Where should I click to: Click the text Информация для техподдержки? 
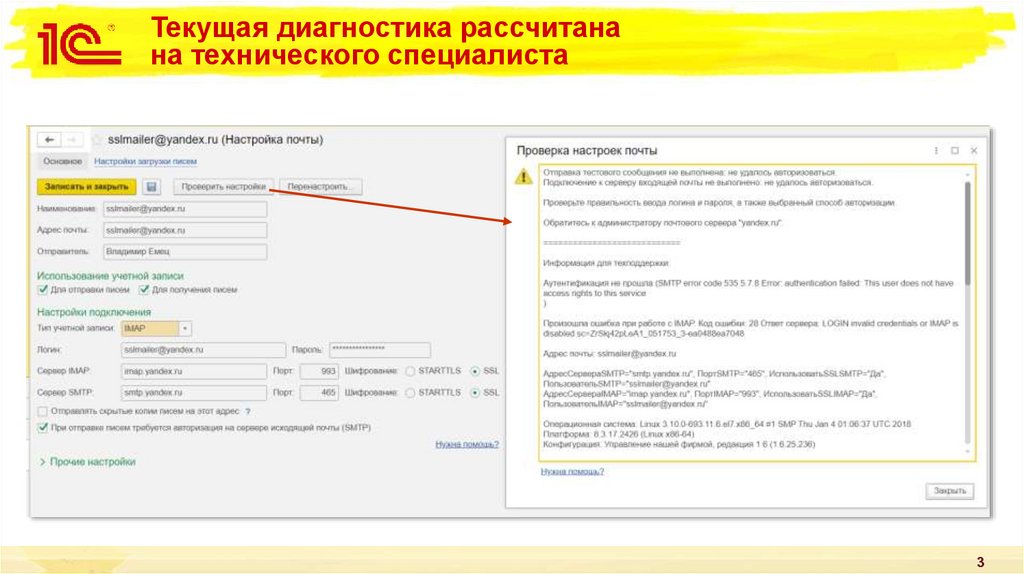(x=606, y=263)
